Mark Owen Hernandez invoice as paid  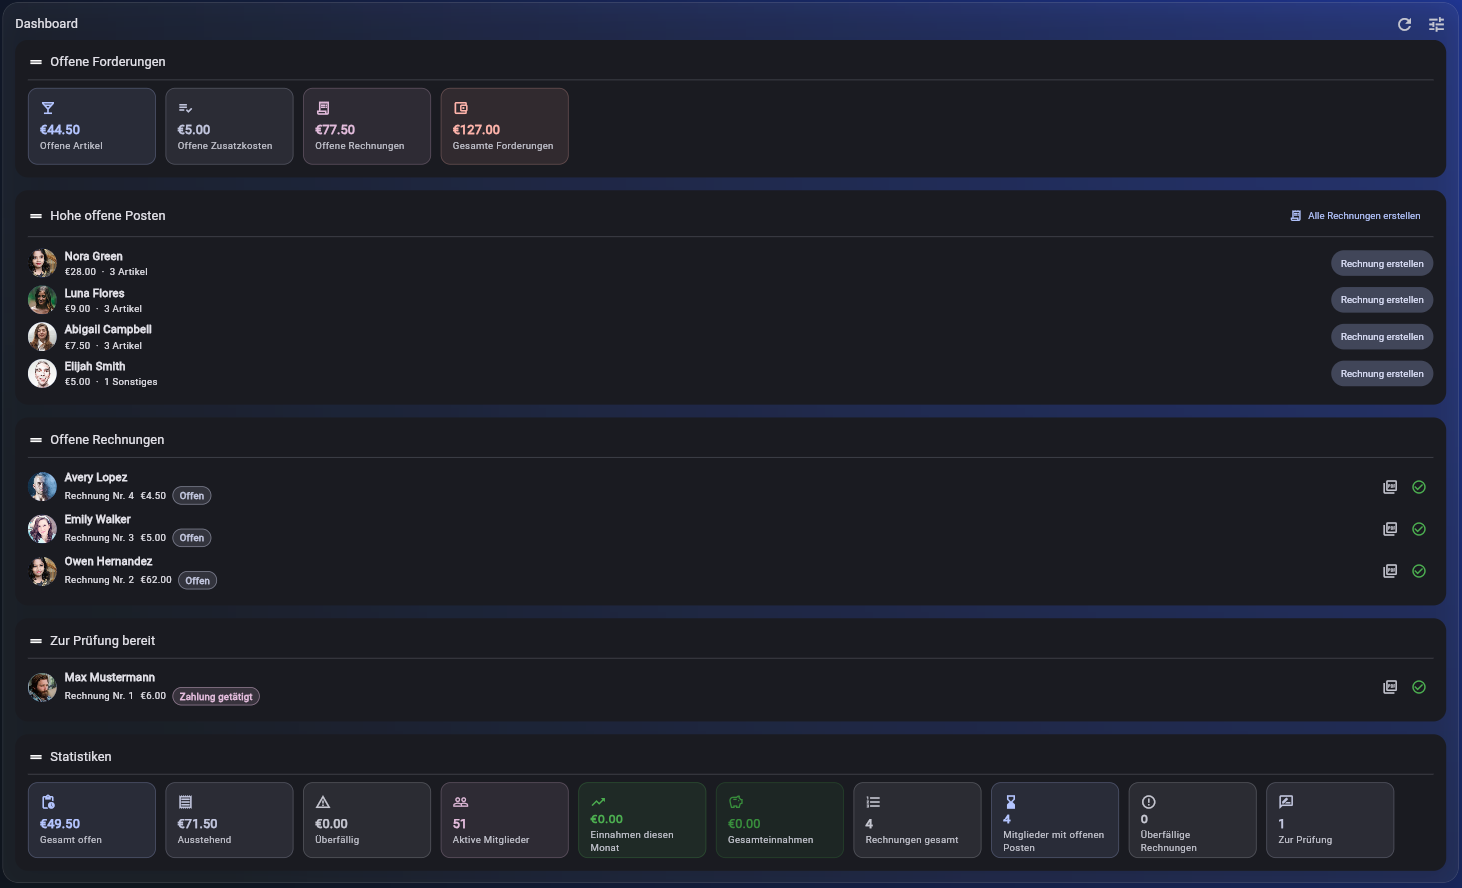[1419, 571]
